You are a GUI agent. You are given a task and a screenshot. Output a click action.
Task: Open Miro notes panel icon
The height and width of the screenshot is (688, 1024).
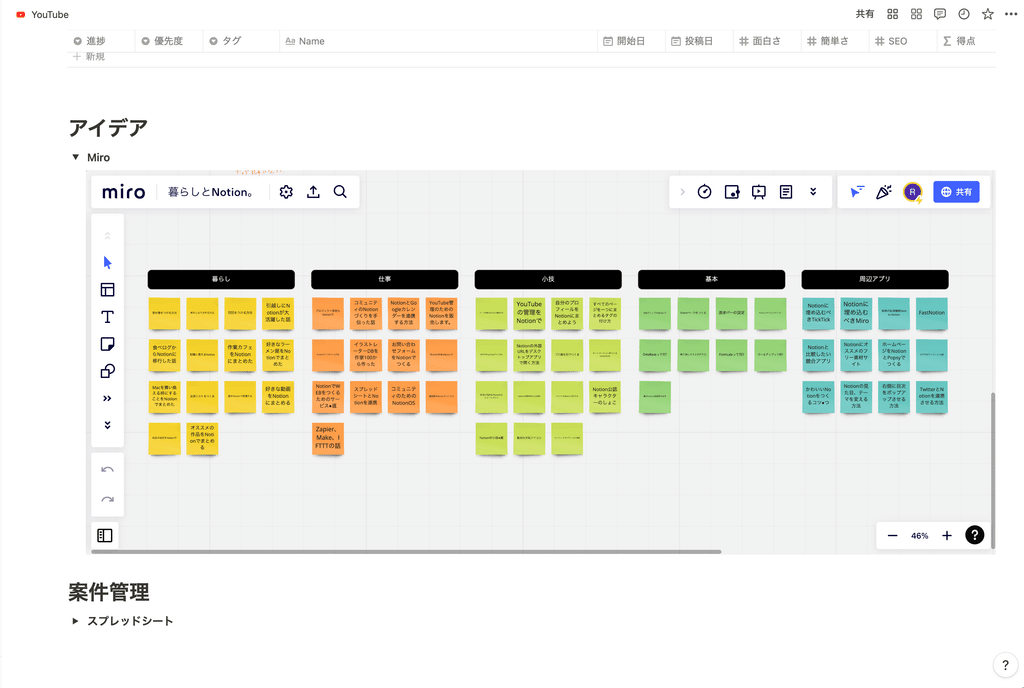click(x=786, y=192)
